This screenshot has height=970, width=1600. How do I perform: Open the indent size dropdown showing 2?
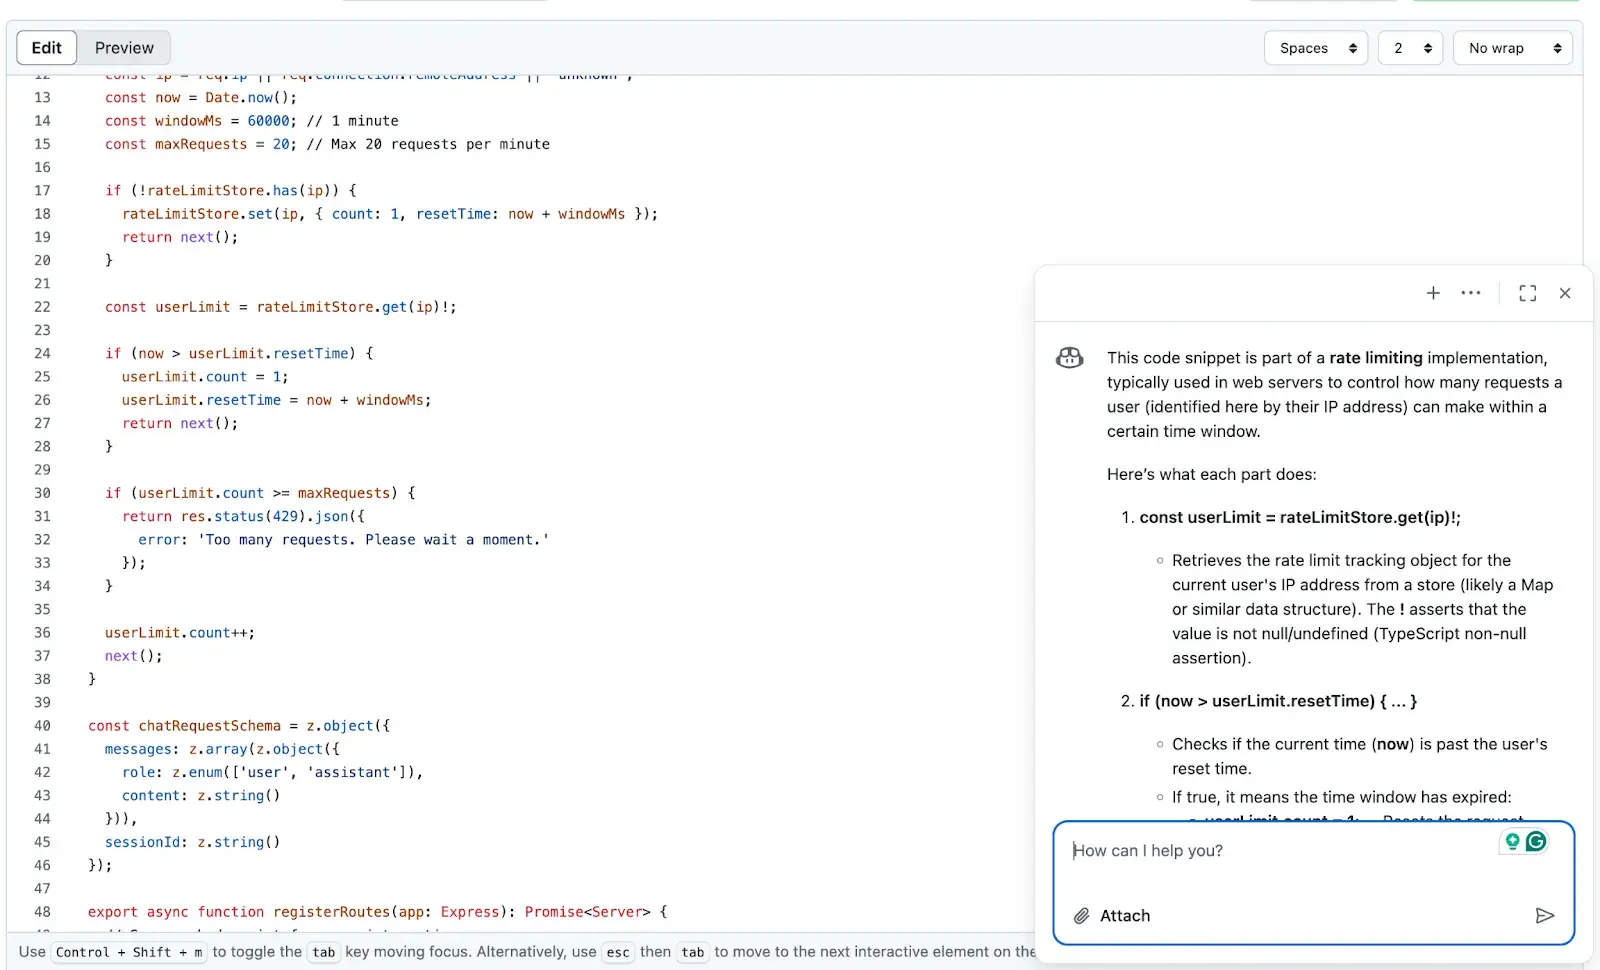click(x=1411, y=48)
